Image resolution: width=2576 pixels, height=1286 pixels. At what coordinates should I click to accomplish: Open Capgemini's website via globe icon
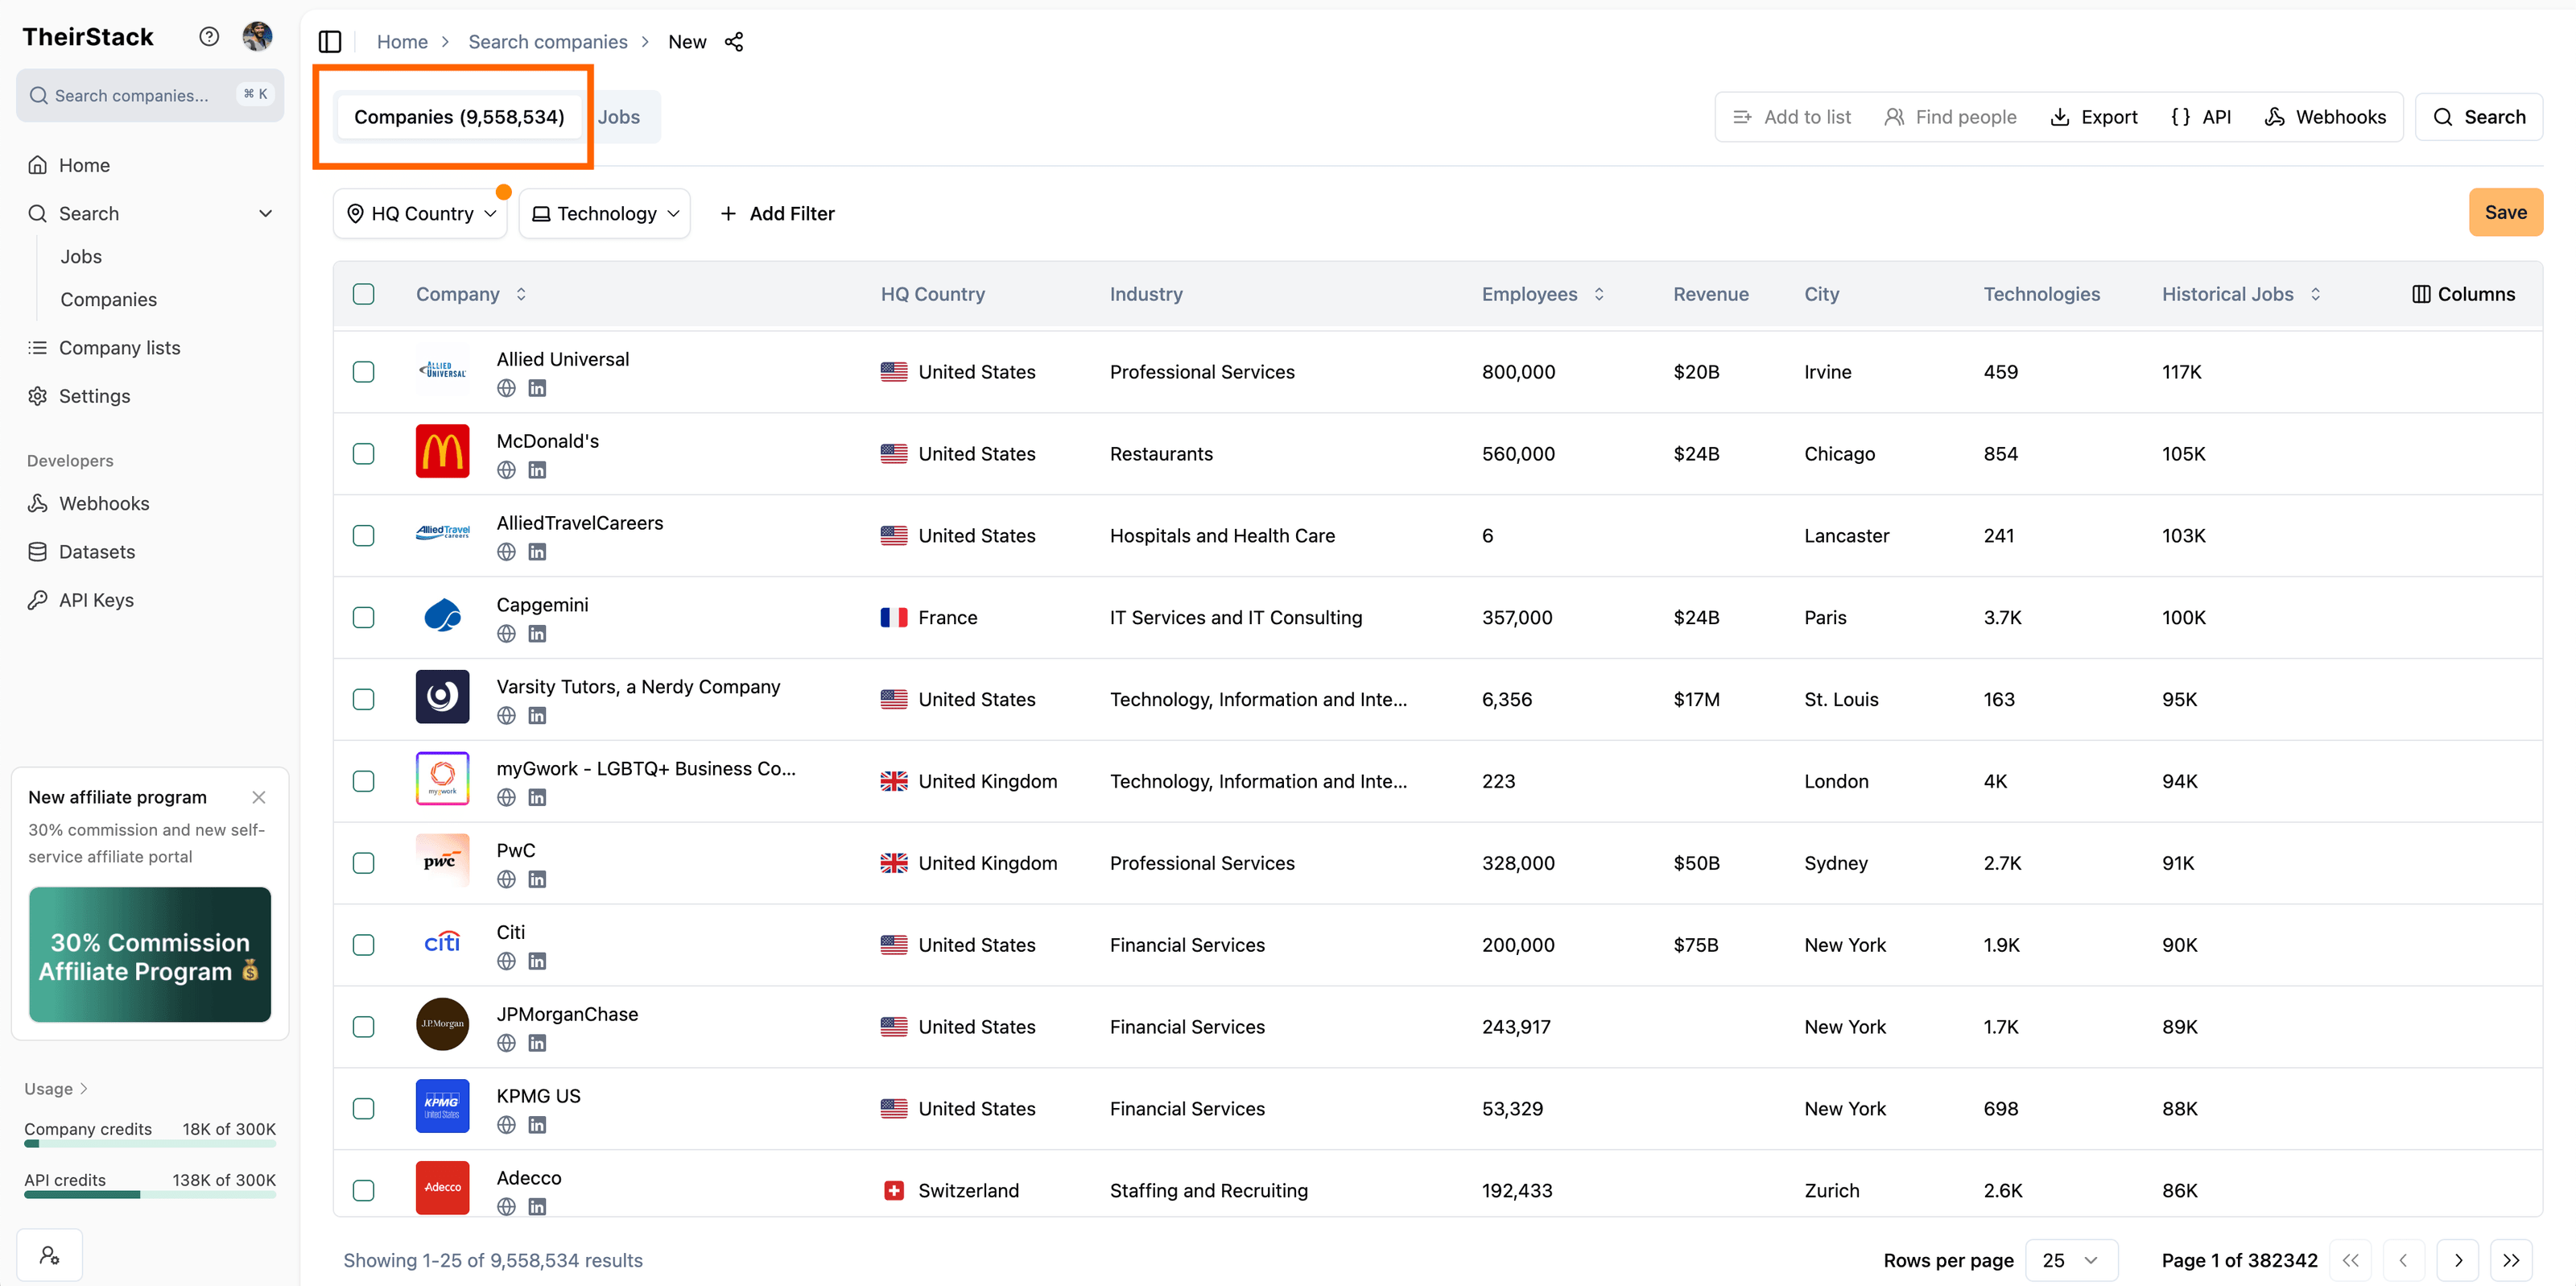pos(506,633)
